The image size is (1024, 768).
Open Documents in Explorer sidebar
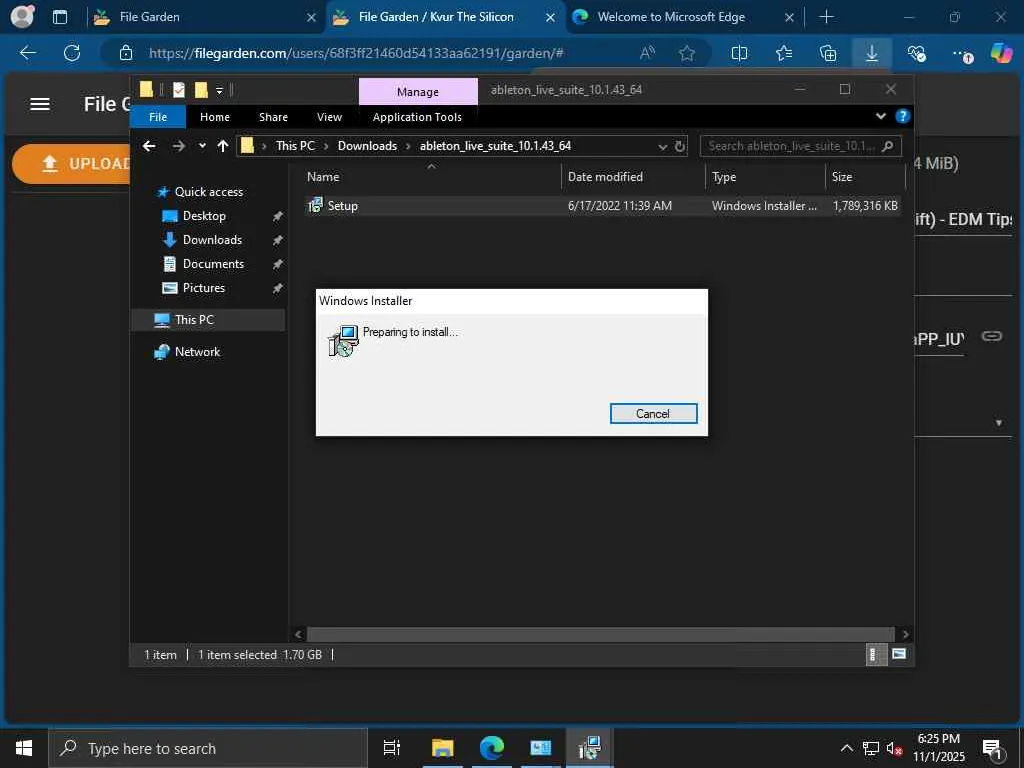pyautogui.click(x=213, y=264)
